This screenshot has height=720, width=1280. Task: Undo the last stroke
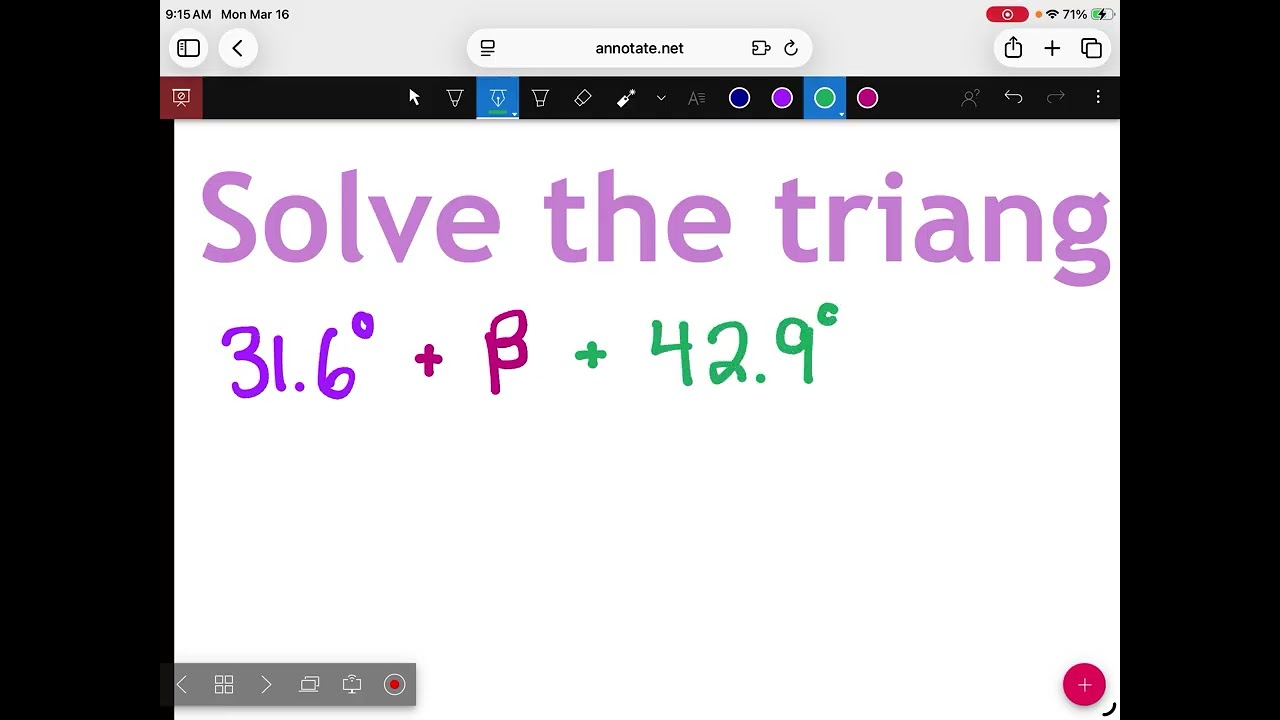click(x=1013, y=97)
